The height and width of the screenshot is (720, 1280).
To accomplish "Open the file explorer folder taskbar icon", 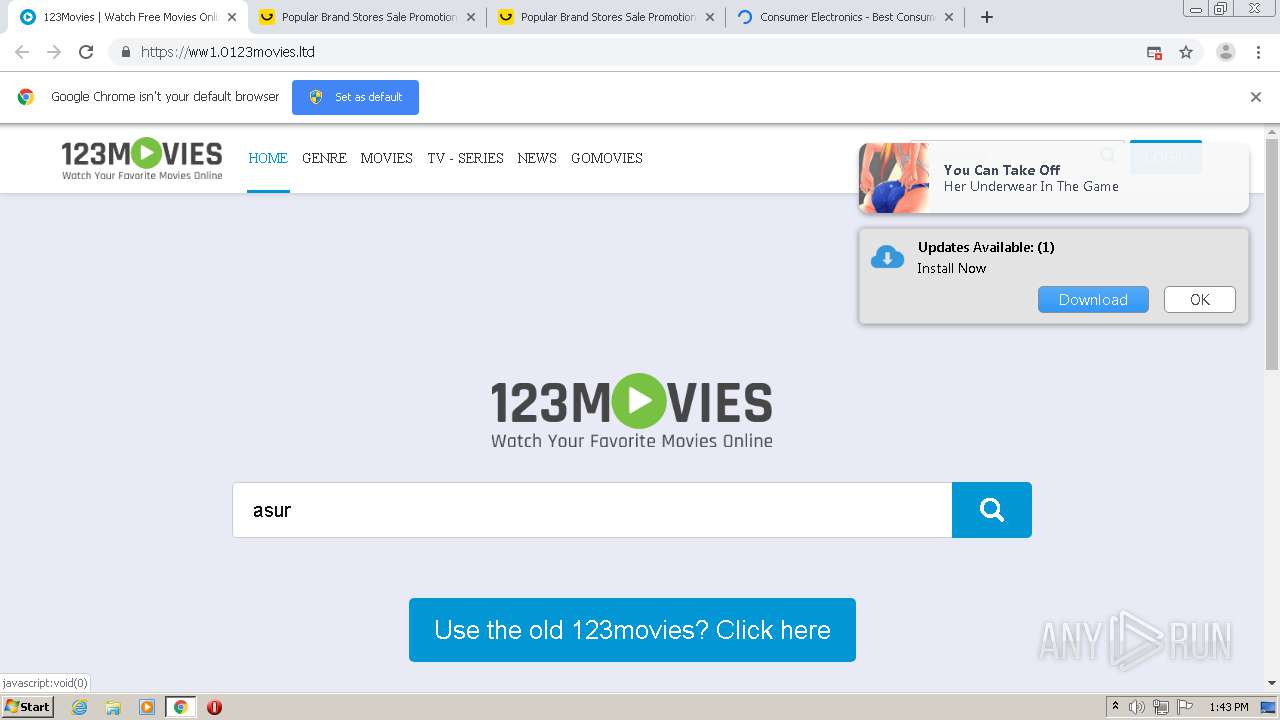I will coord(113,707).
